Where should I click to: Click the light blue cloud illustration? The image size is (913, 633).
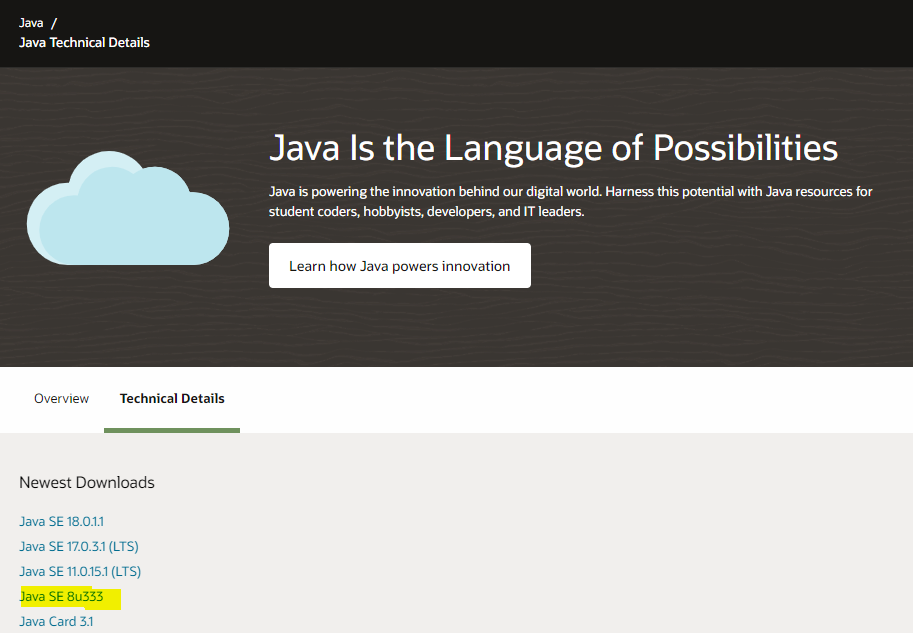coord(128,208)
